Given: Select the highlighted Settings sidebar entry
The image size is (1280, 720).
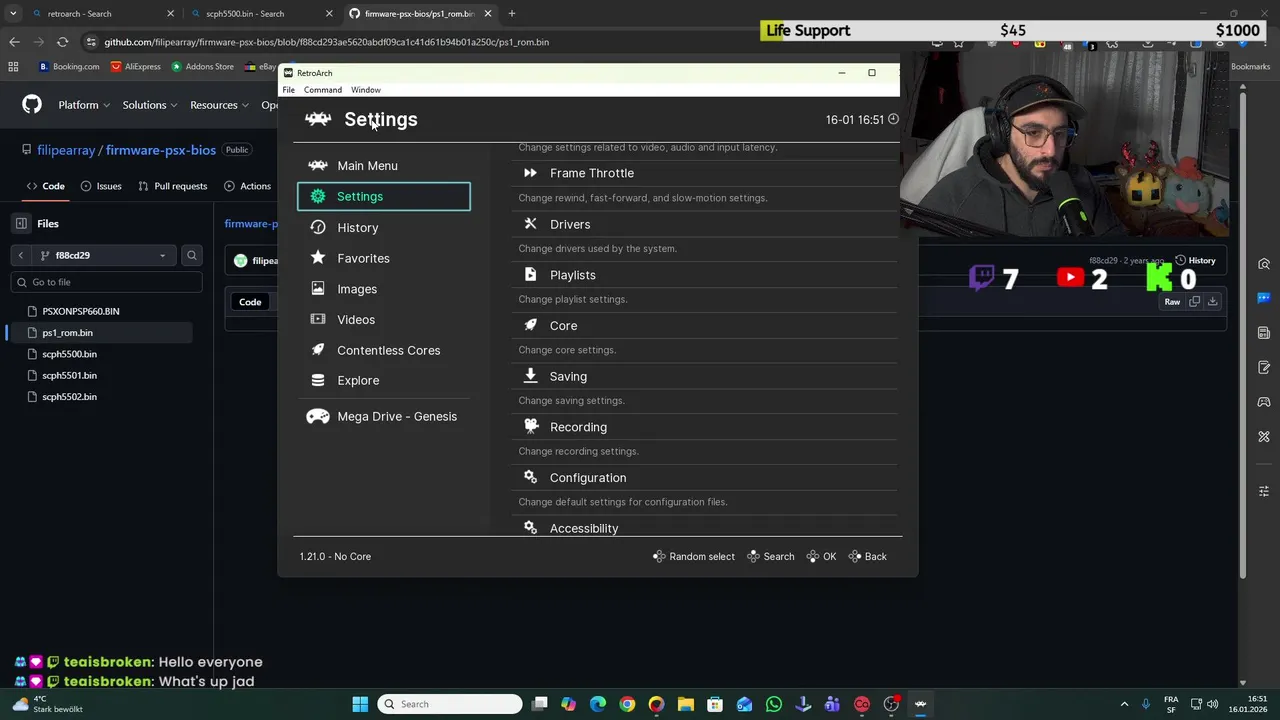Looking at the screenshot, I should [x=383, y=197].
